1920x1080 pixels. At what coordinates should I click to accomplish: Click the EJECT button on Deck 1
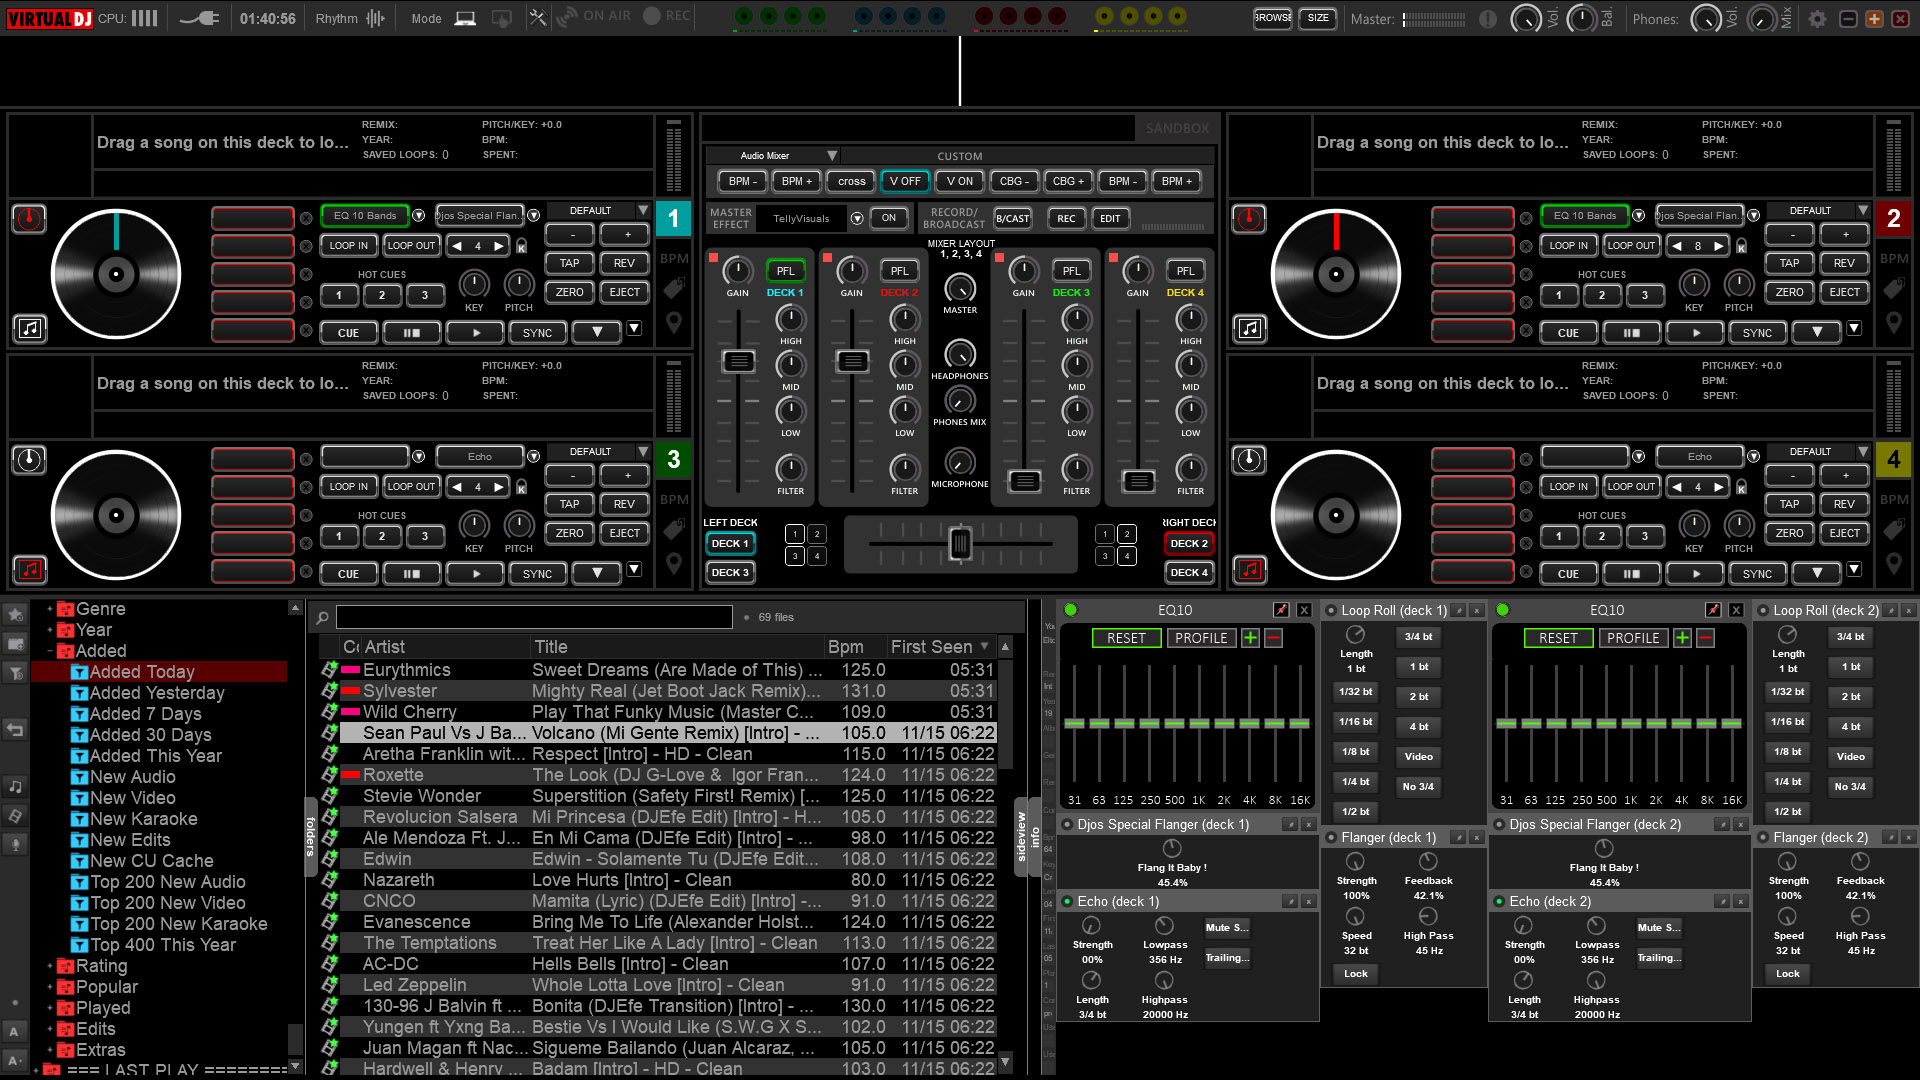pyautogui.click(x=624, y=292)
